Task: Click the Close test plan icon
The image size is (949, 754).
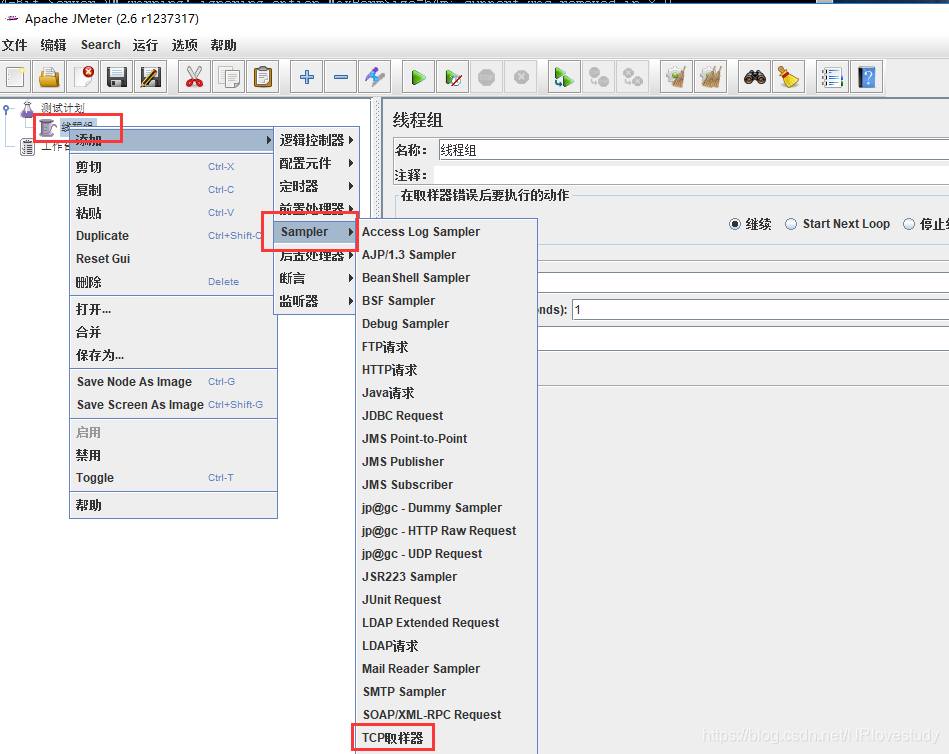Action: pos(83,77)
